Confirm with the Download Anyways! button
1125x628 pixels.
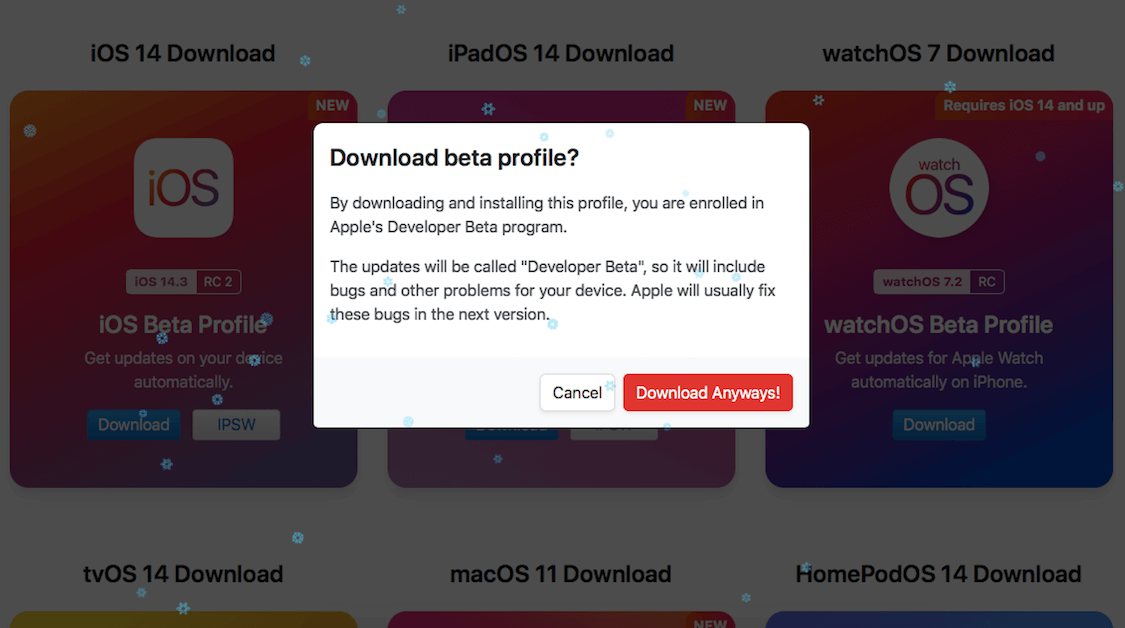(x=708, y=393)
